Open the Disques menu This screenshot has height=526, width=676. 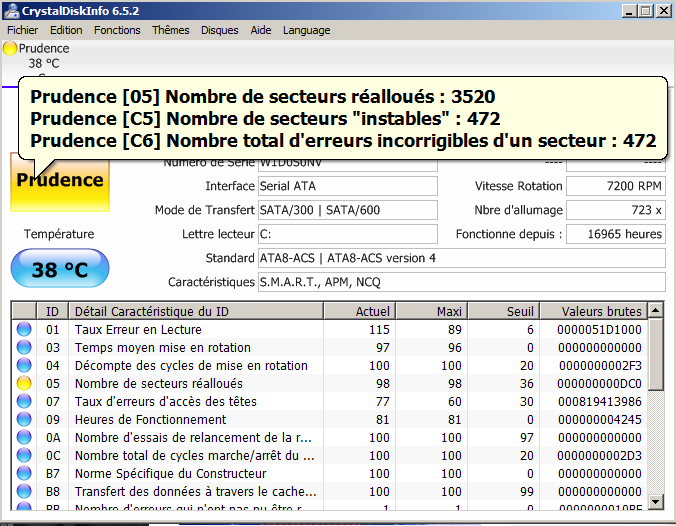219,30
